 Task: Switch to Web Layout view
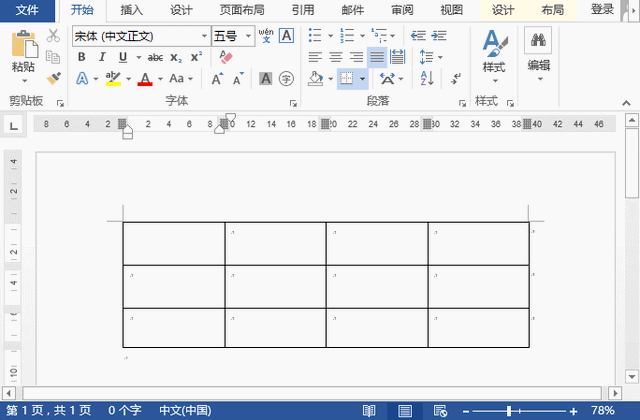pos(440,411)
